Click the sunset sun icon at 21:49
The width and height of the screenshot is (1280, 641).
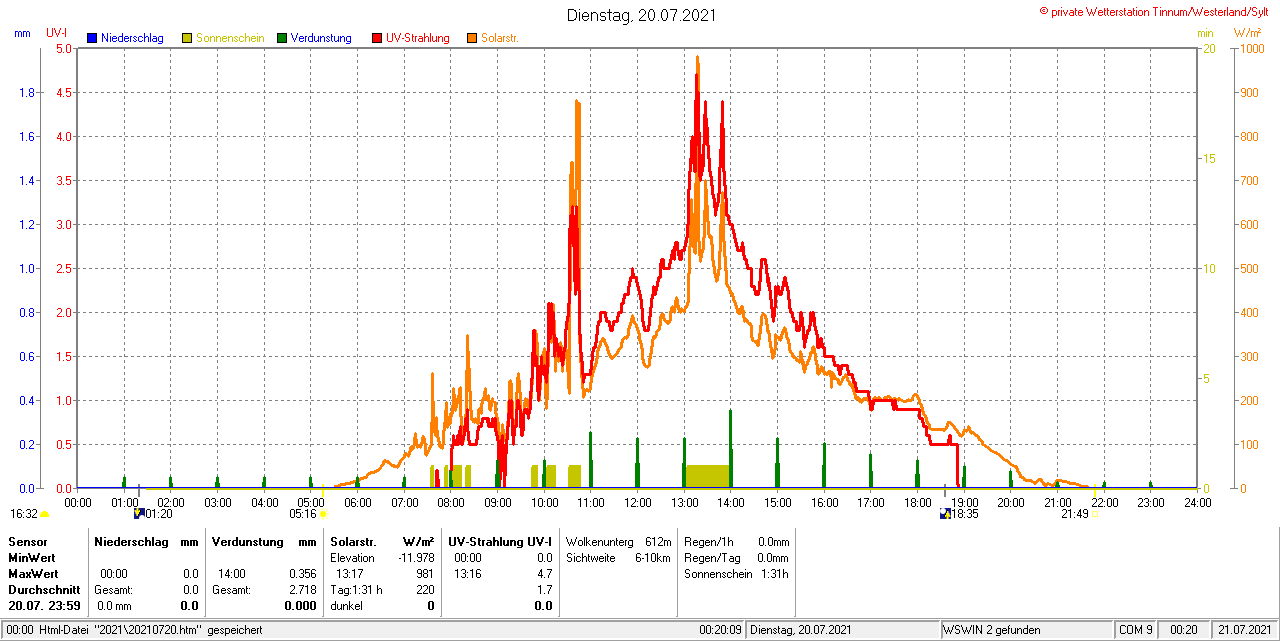pos(1094,514)
